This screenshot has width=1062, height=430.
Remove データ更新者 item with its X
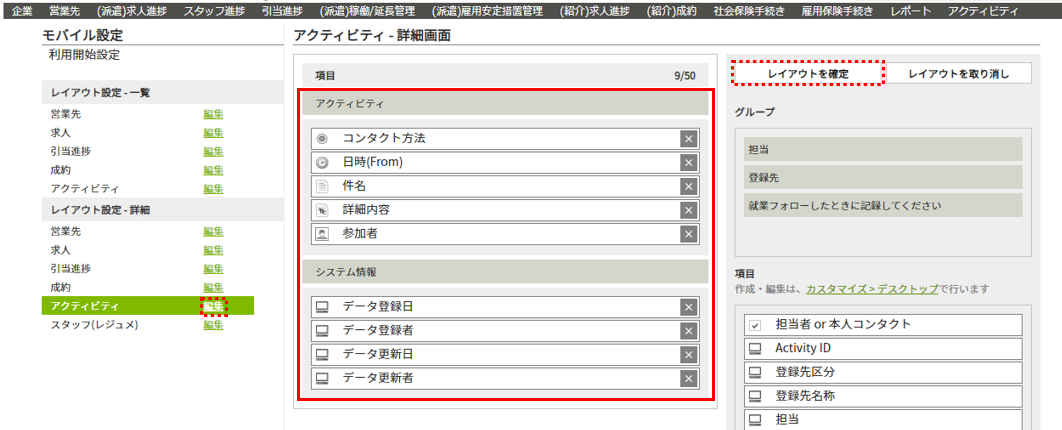688,378
